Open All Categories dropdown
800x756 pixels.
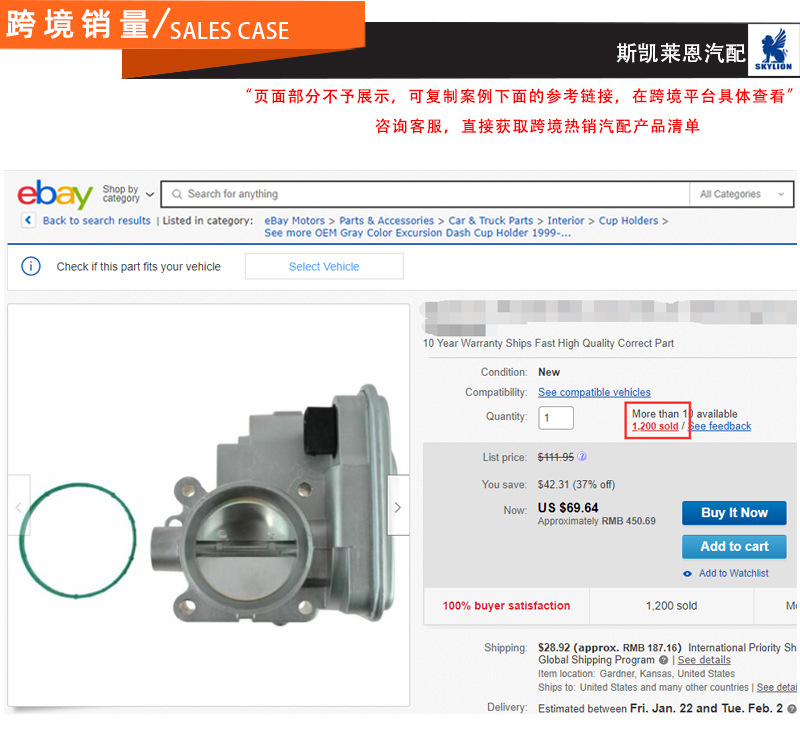click(x=741, y=194)
